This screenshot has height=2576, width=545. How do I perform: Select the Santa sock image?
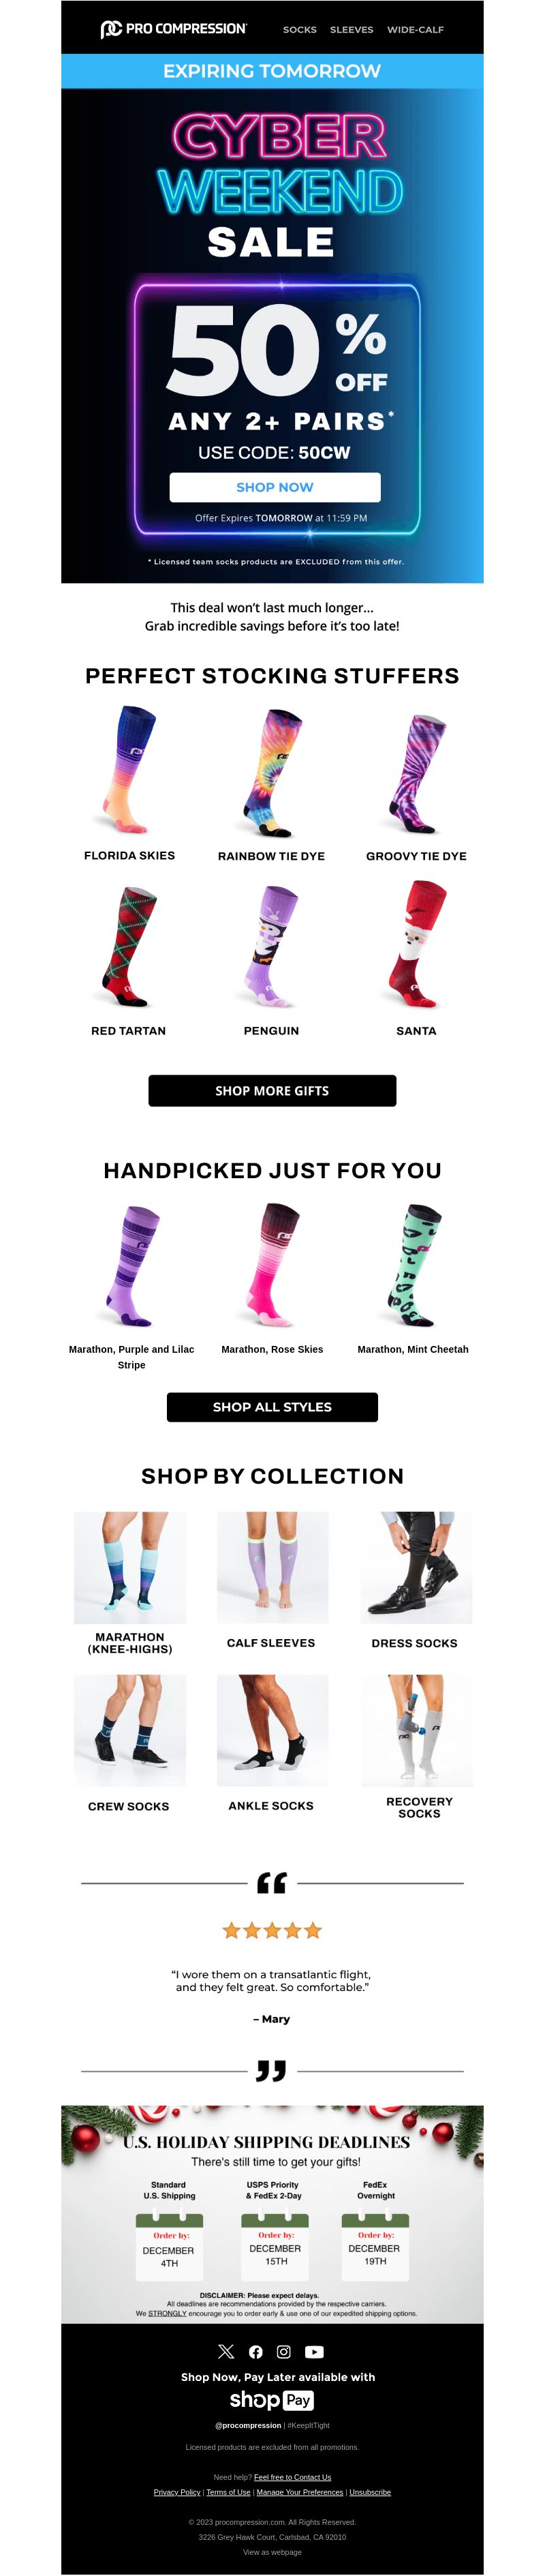pyautogui.click(x=416, y=944)
